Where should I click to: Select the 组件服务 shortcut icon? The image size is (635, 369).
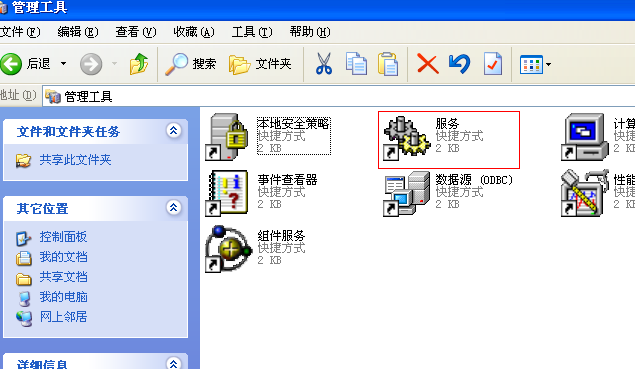pos(228,248)
